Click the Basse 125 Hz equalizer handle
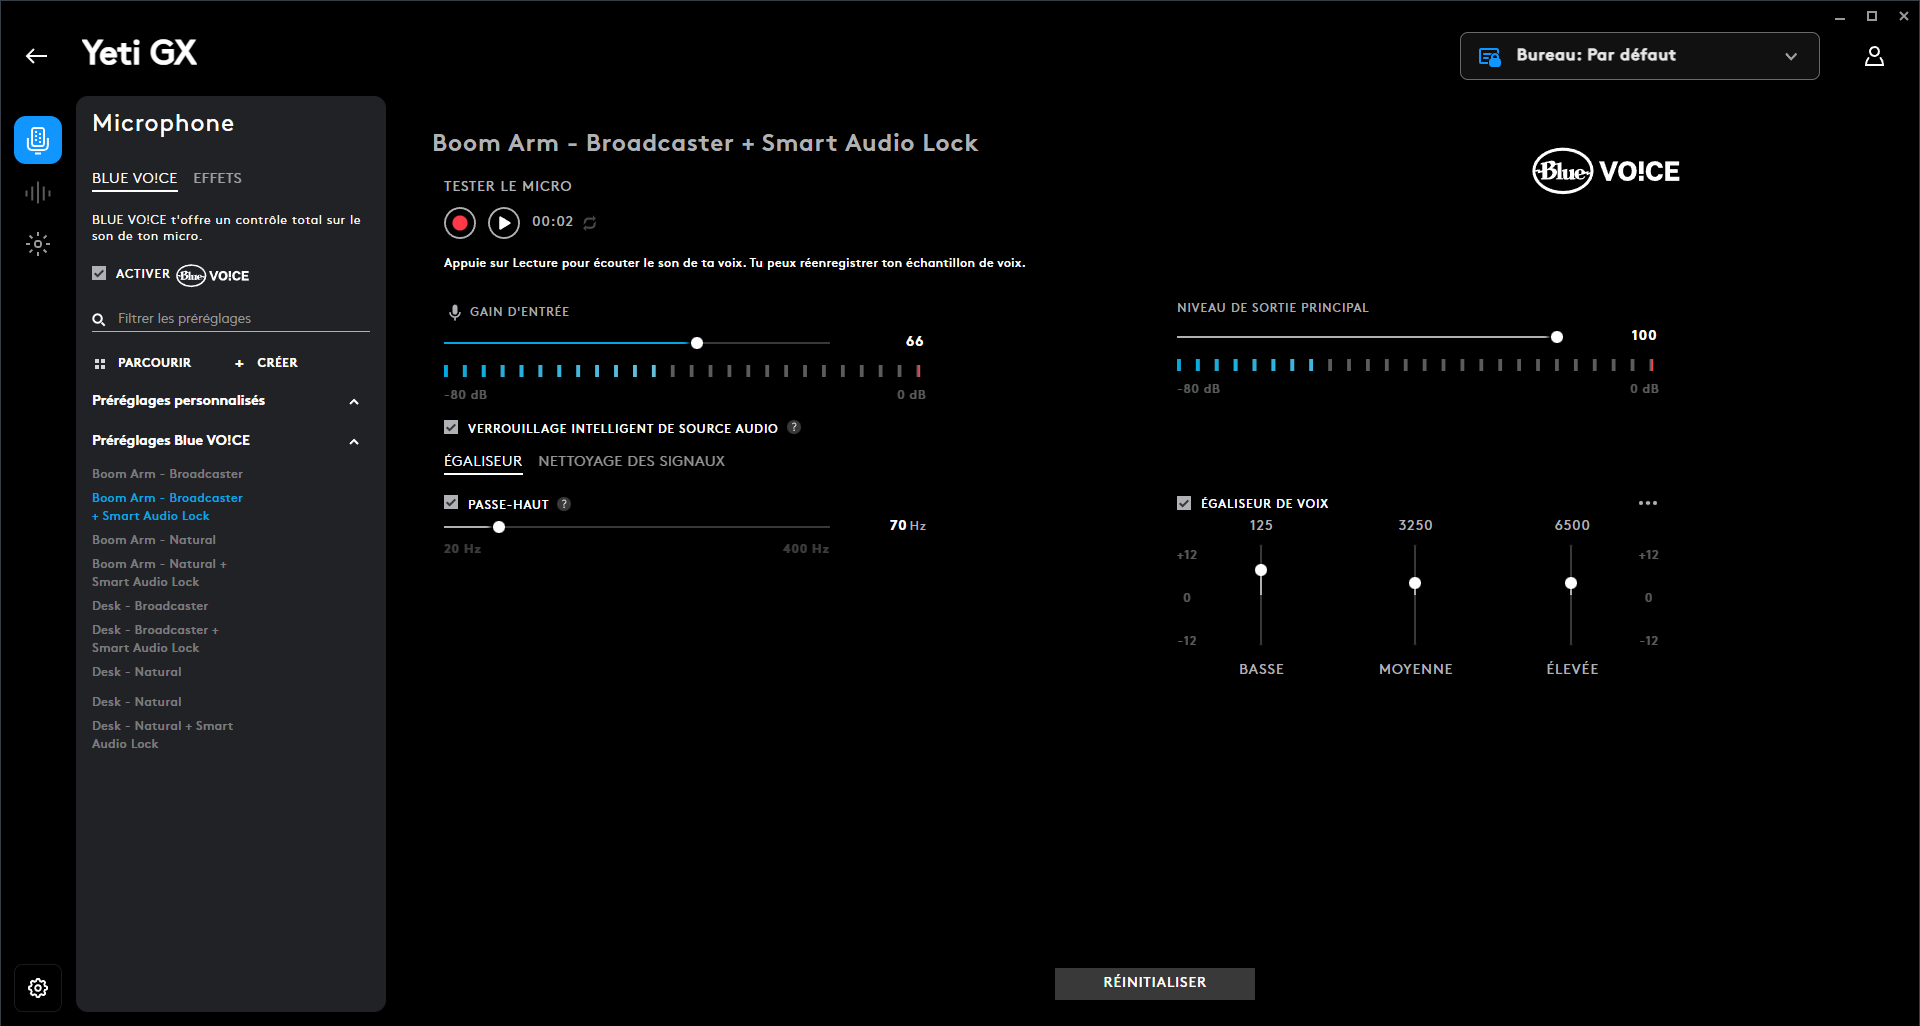 (x=1261, y=570)
